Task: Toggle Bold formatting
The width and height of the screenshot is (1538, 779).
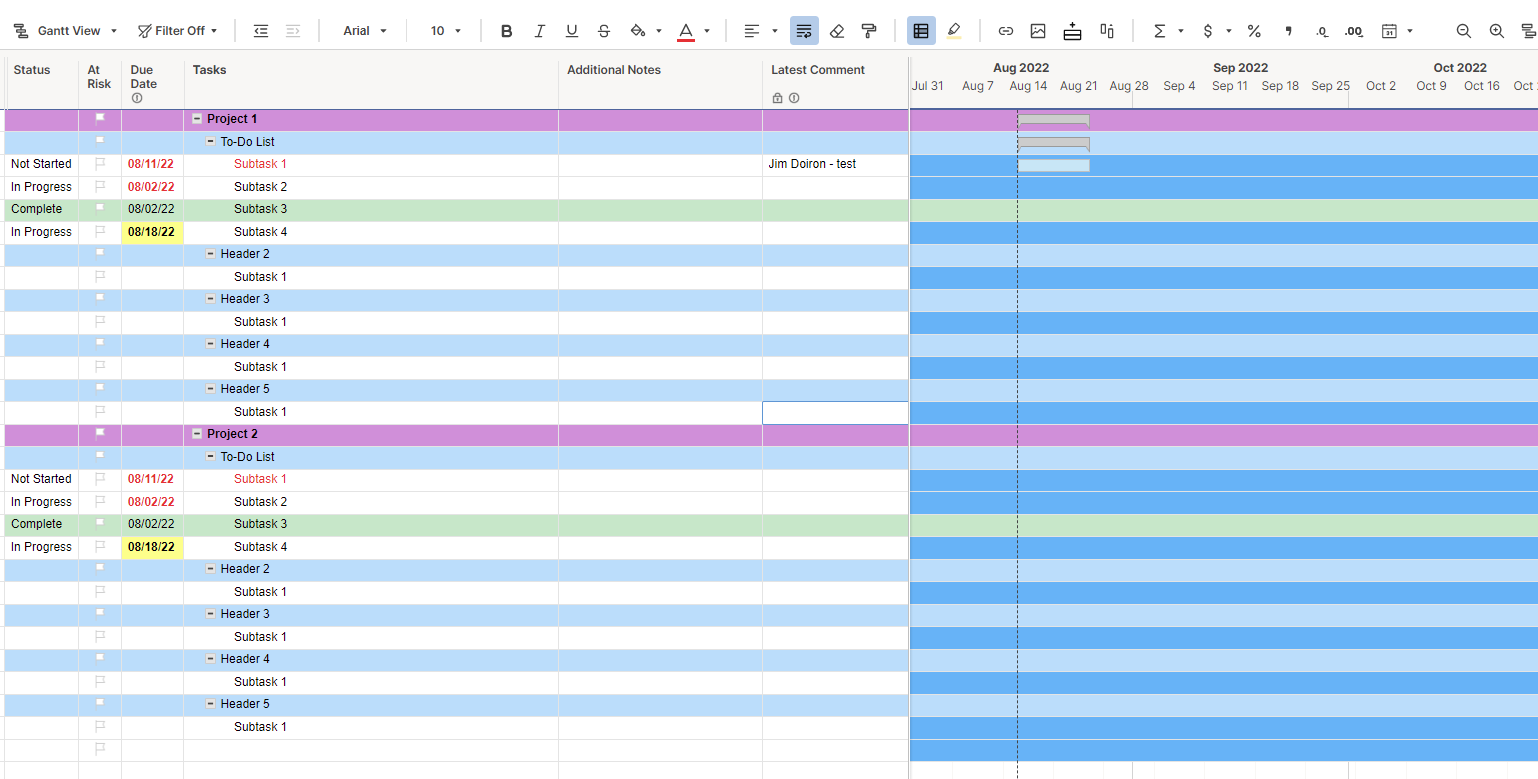Action: point(506,31)
